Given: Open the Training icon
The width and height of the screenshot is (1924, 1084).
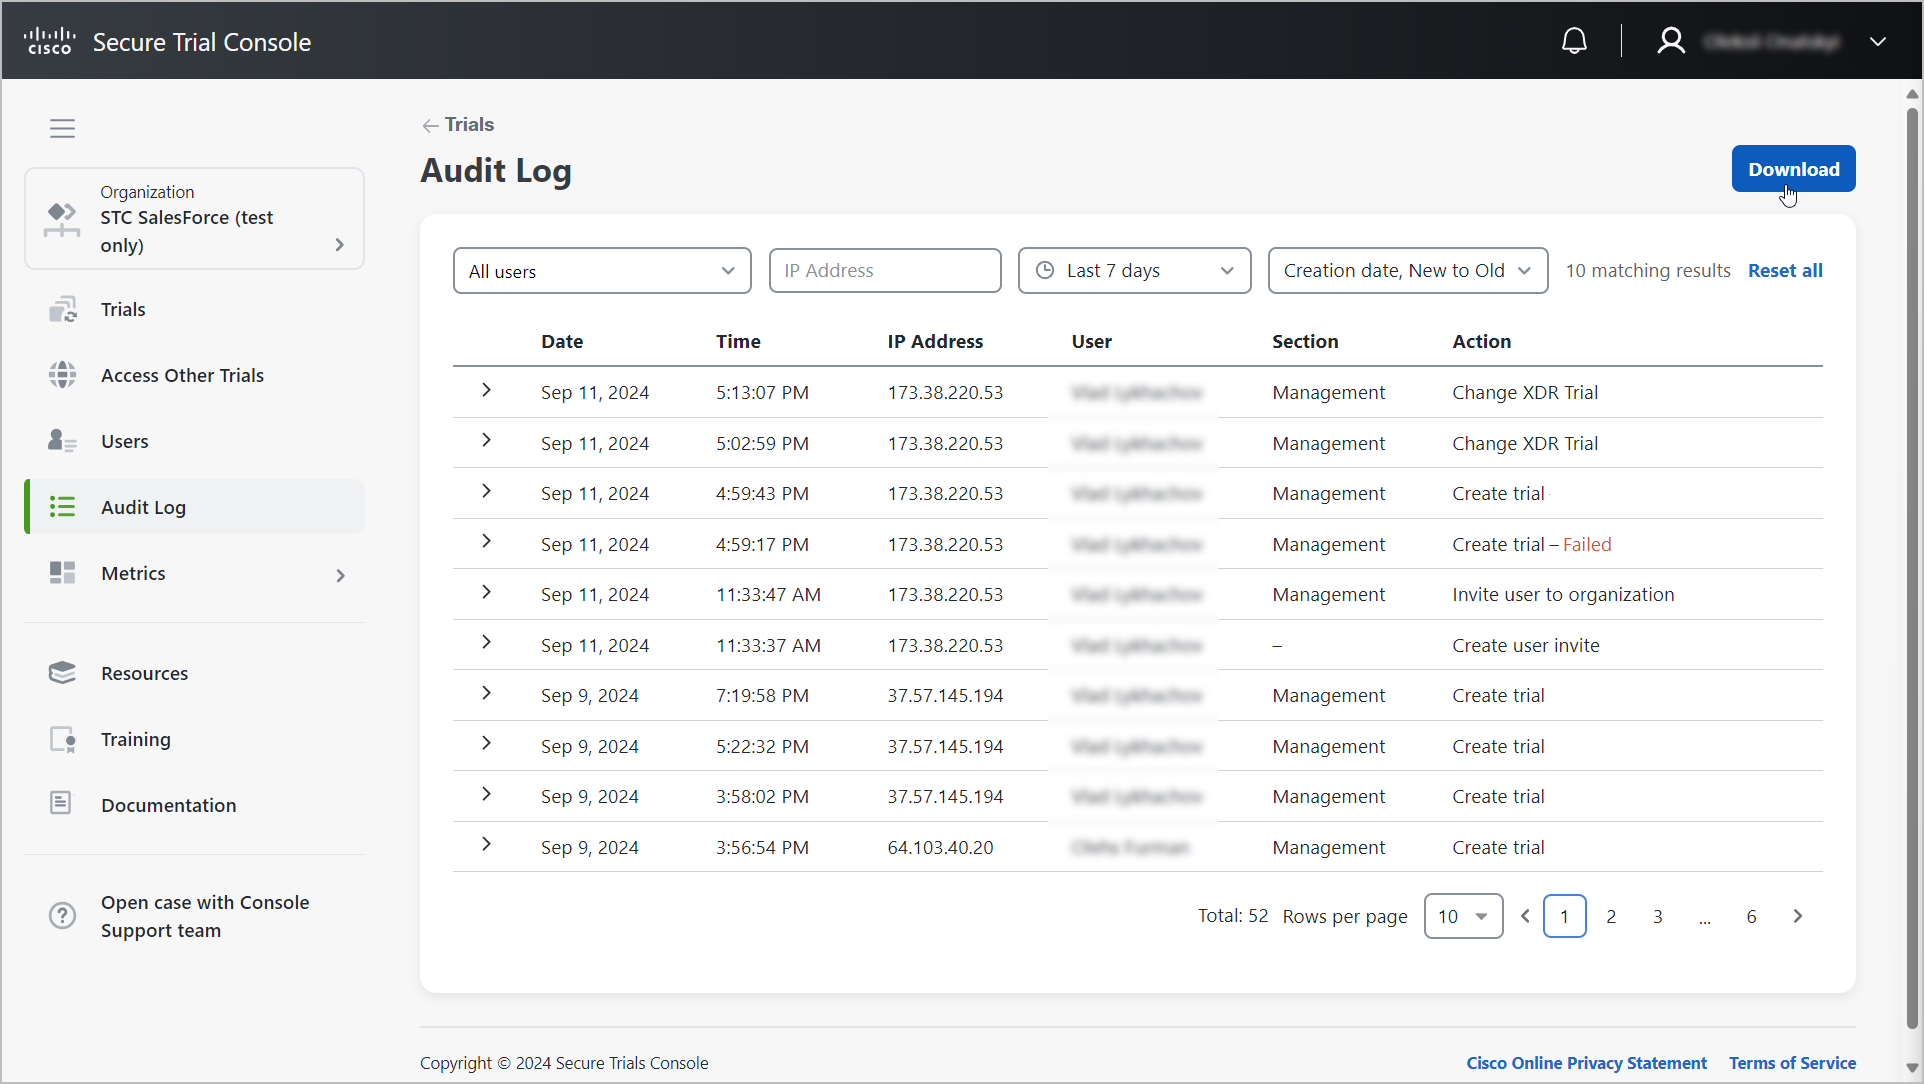Looking at the screenshot, I should click(62, 739).
